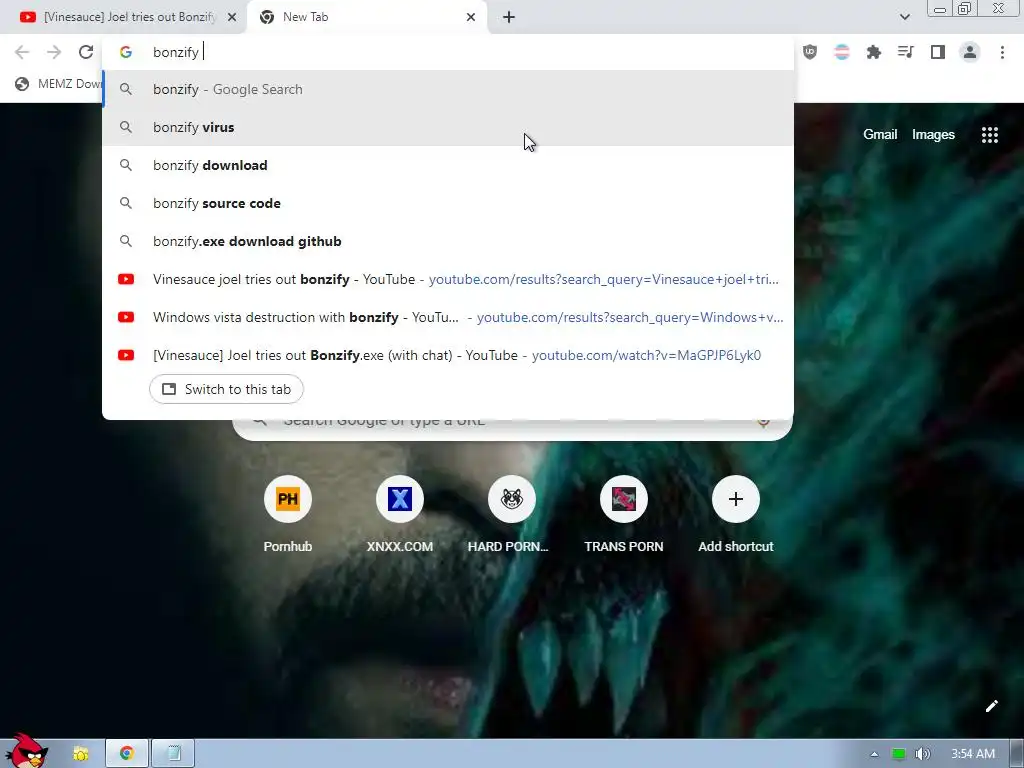Open the profile avatar menu
Screen dimensions: 1024x768
point(970,52)
